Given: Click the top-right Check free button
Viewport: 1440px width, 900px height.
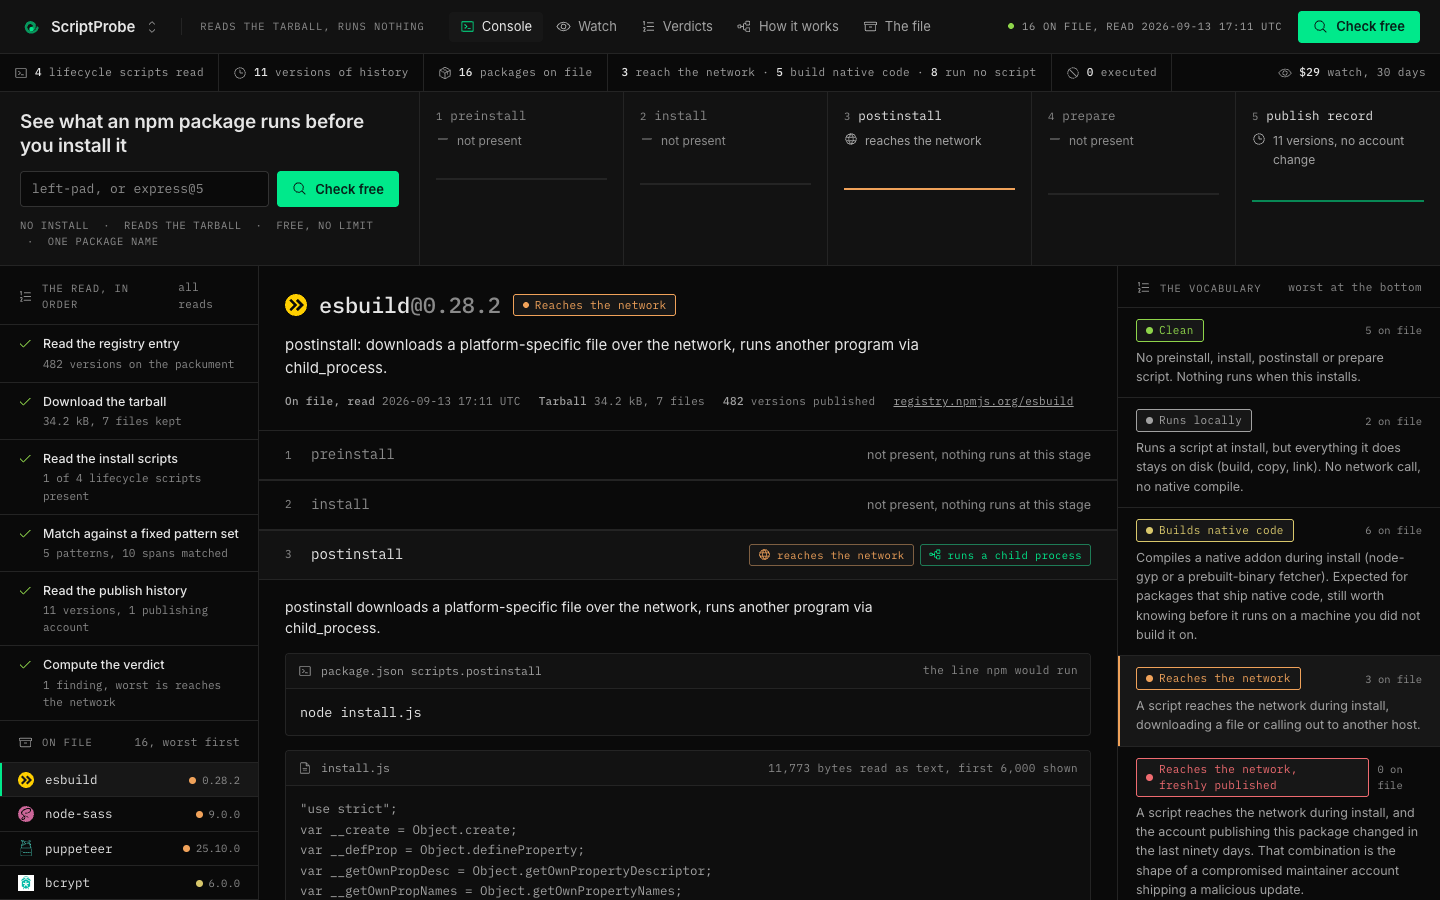Looking at the screenshot, I should tap(1359, 27).
